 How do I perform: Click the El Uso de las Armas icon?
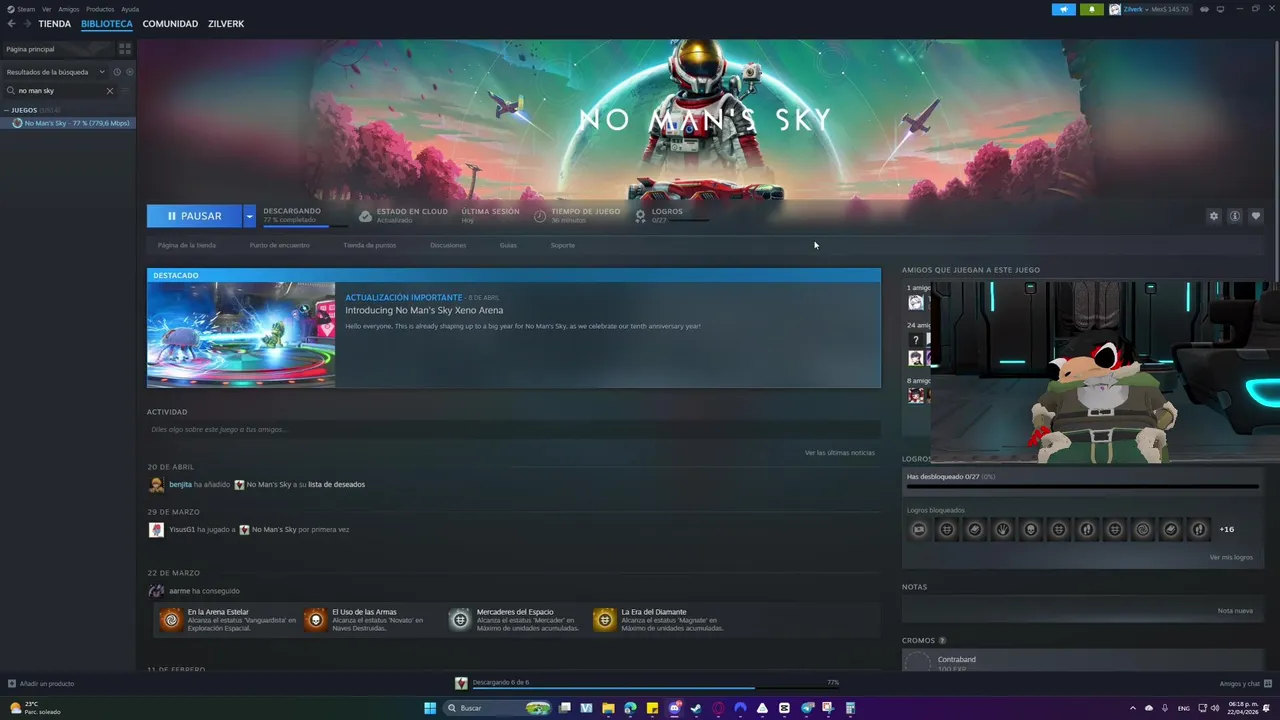315,620
